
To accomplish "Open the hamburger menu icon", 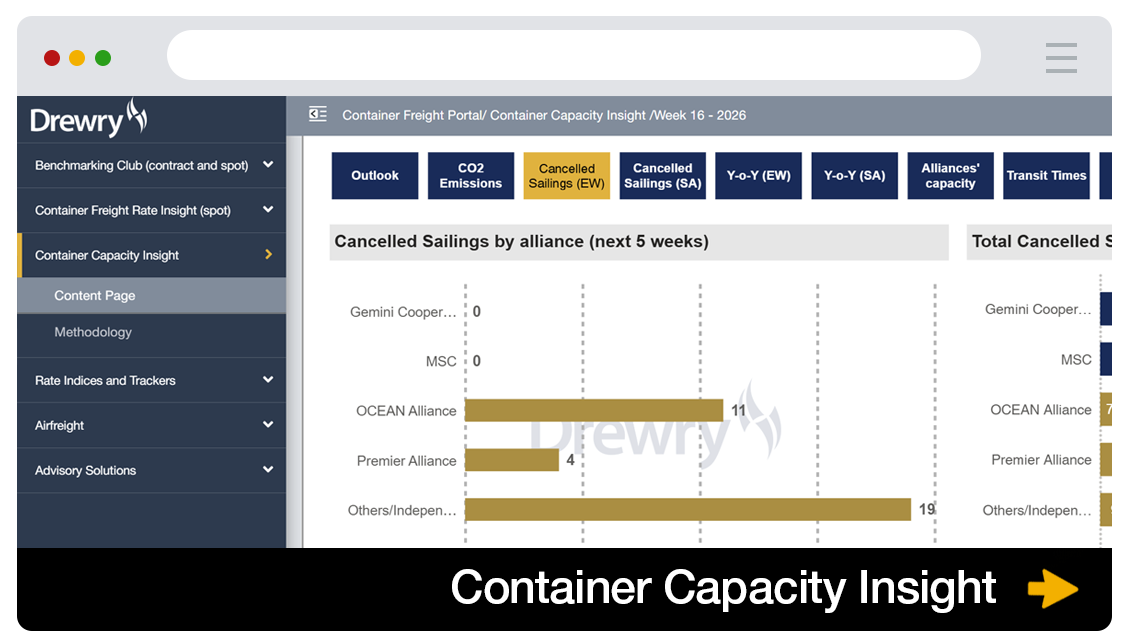I will click(1061, 58).
